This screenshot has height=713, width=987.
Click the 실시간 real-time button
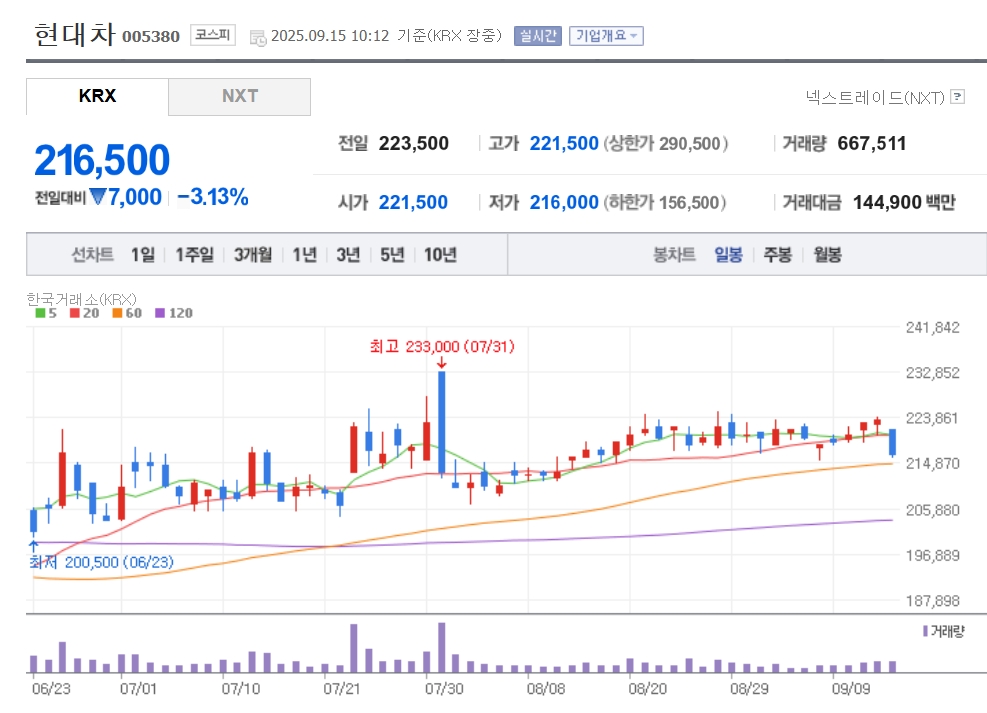tap(538, 36)
